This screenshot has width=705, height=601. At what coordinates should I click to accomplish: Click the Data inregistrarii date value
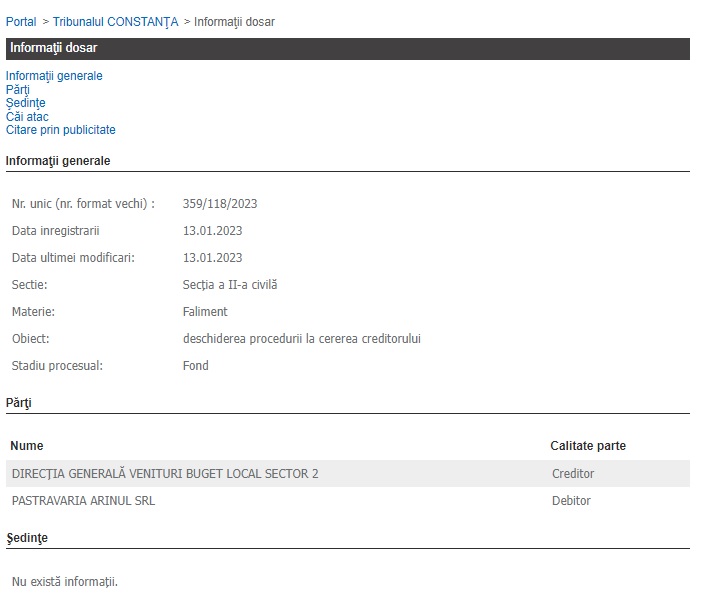tap(212, 231)
